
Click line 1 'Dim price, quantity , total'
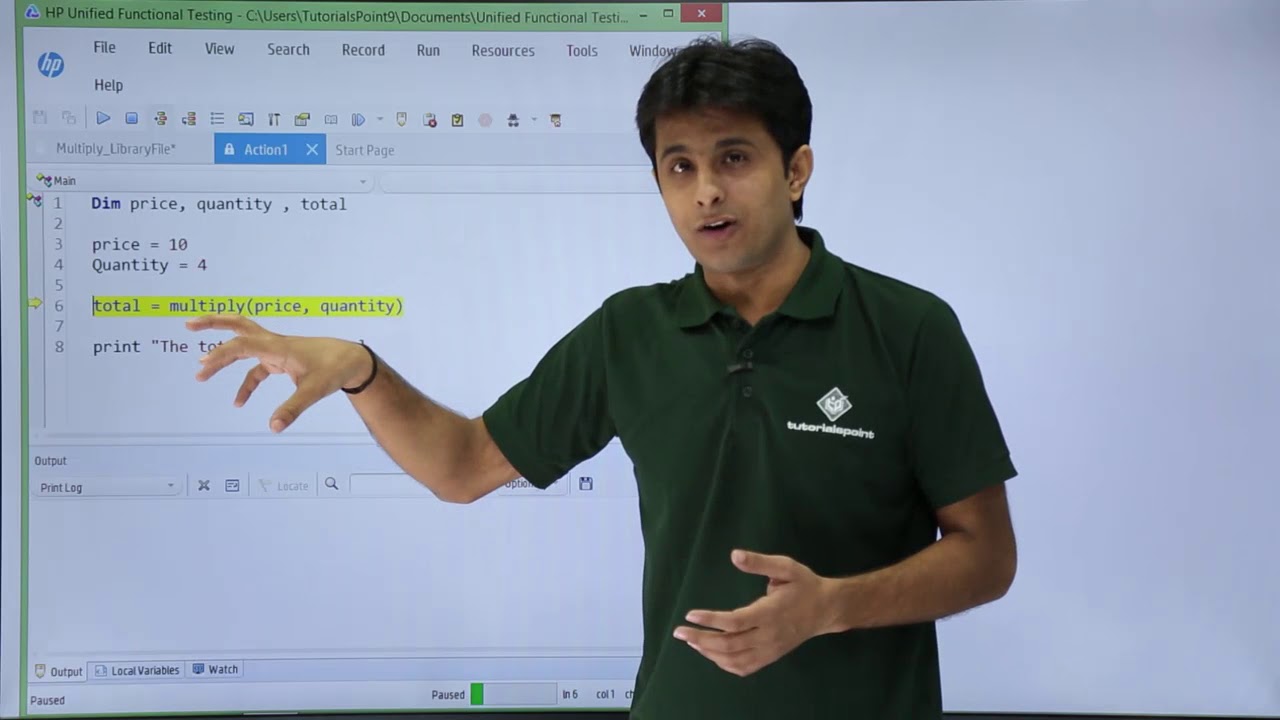tap(219, 204)
